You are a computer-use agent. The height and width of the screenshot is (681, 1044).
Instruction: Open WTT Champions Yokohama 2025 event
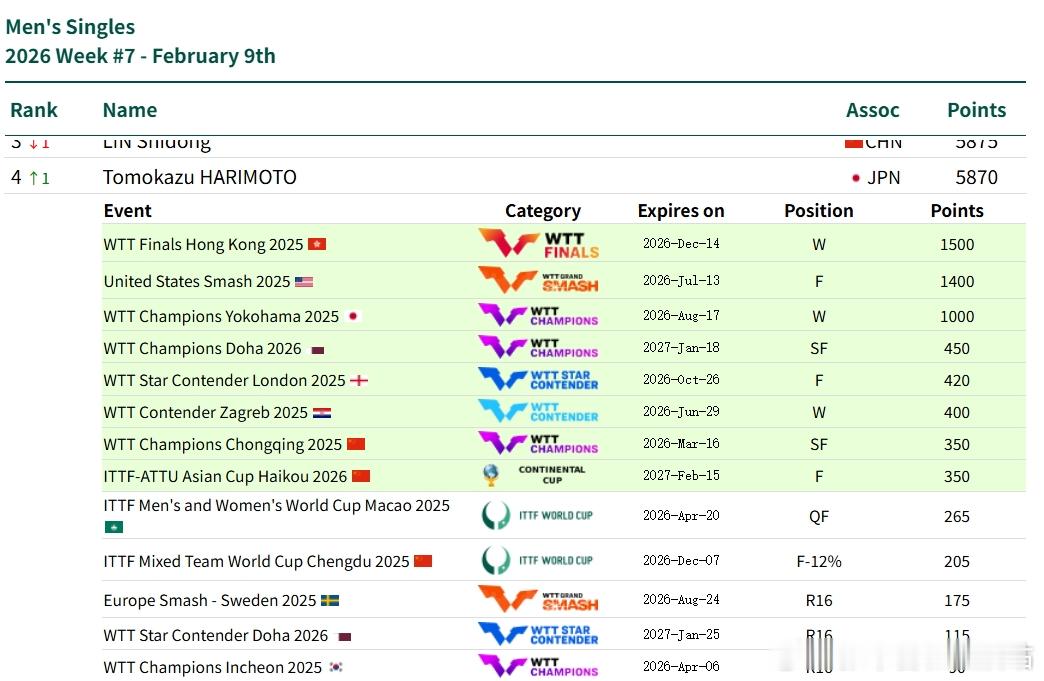point(221,316)
